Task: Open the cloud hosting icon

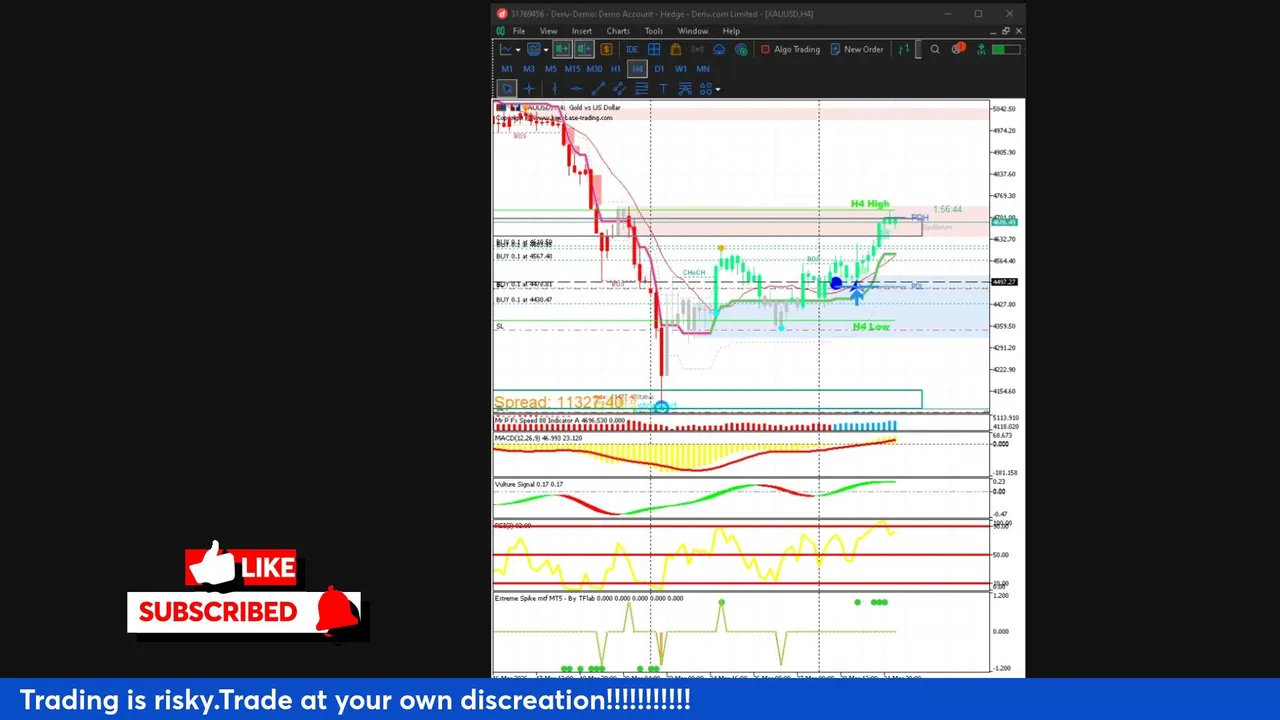Action: (719, 49)
